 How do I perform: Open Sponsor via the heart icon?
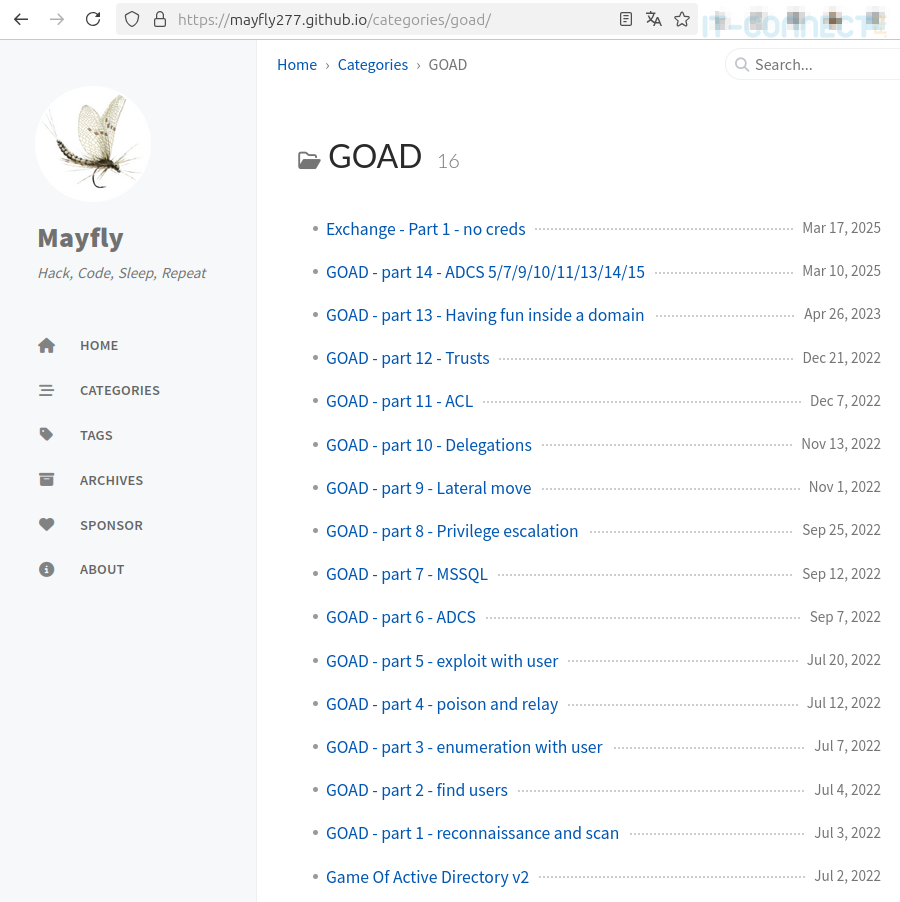pos(46,524)
